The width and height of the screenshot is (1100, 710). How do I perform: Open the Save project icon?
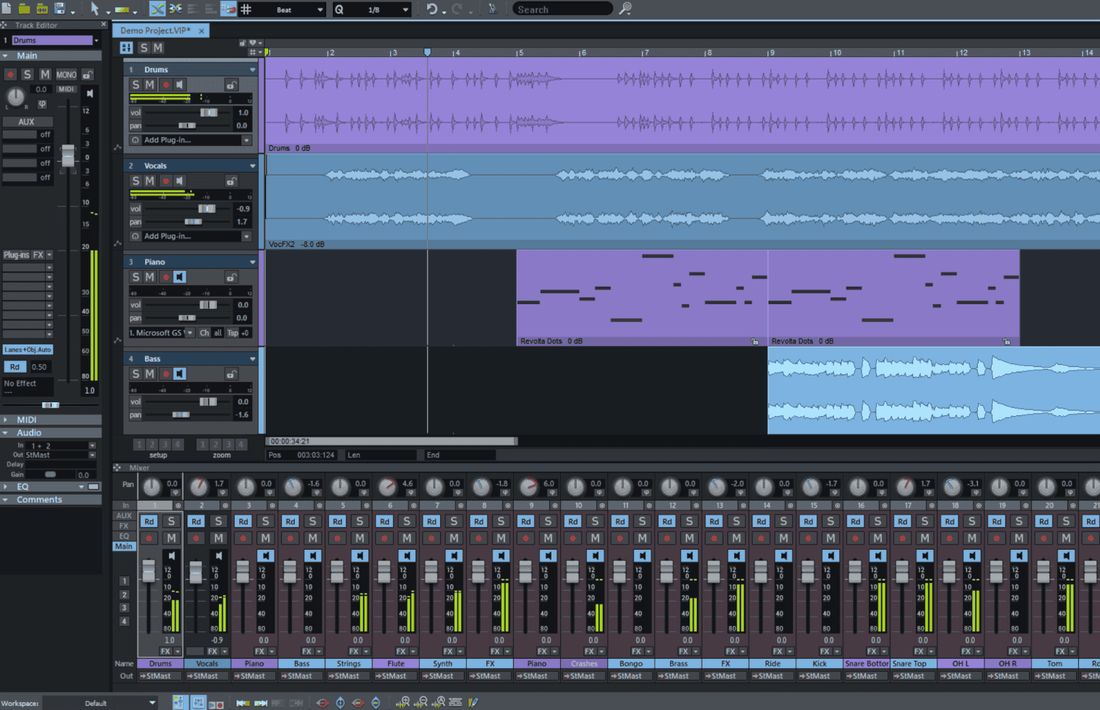(61, 8)
